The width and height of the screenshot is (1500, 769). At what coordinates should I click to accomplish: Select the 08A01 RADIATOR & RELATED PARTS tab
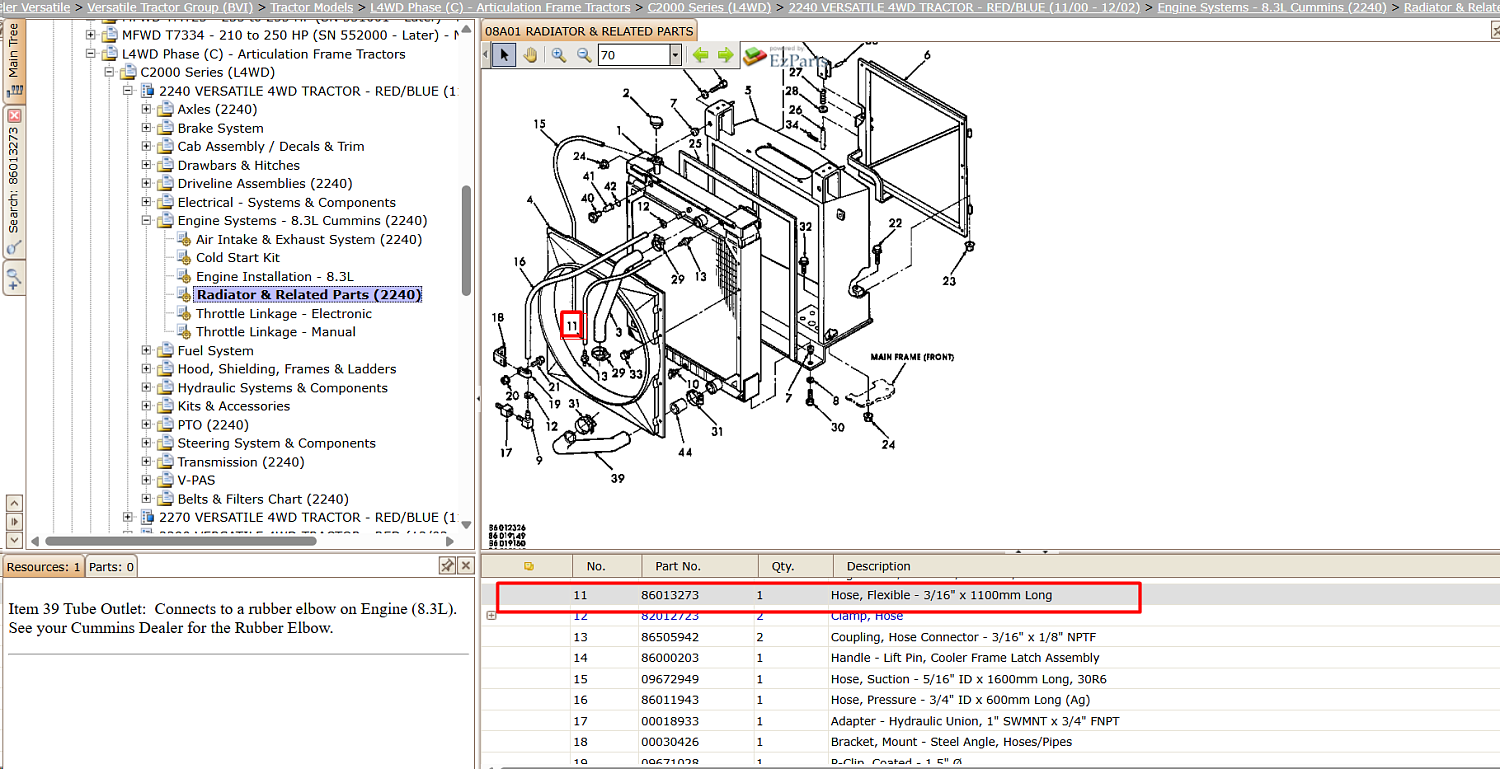[589, 31]
